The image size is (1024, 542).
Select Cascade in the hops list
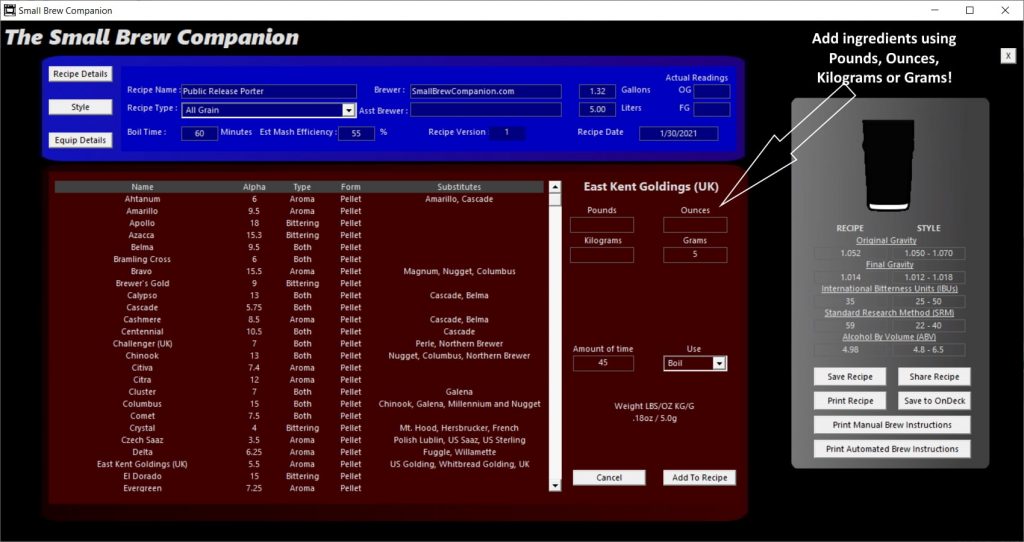tap(142, 308)
